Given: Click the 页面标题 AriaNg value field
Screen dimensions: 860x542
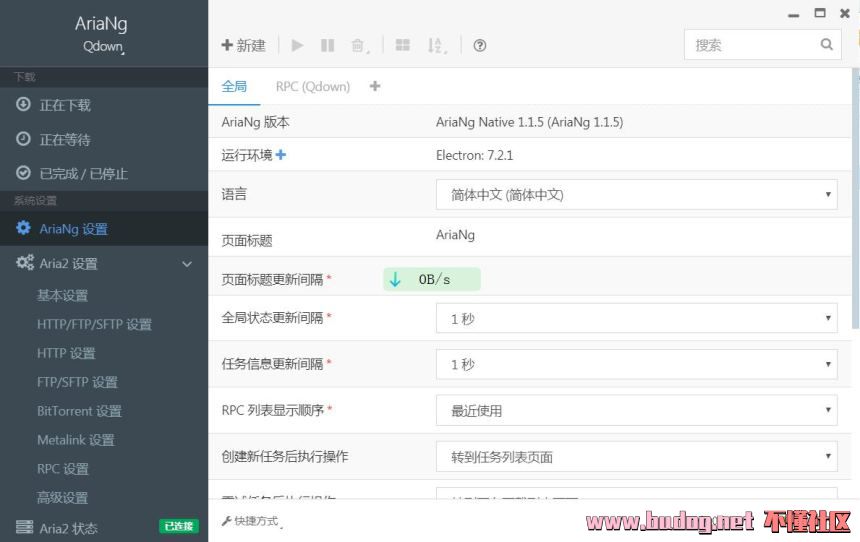Looking at the screenshot, I should pos(455,235).
